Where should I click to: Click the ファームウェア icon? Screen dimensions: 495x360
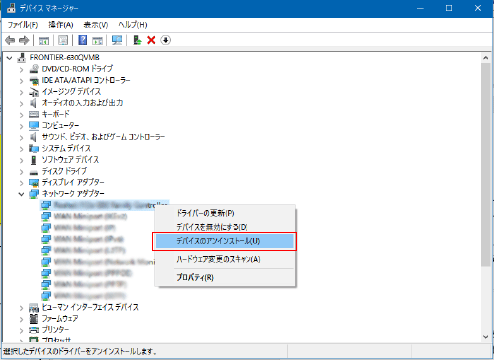click(34, 319)
